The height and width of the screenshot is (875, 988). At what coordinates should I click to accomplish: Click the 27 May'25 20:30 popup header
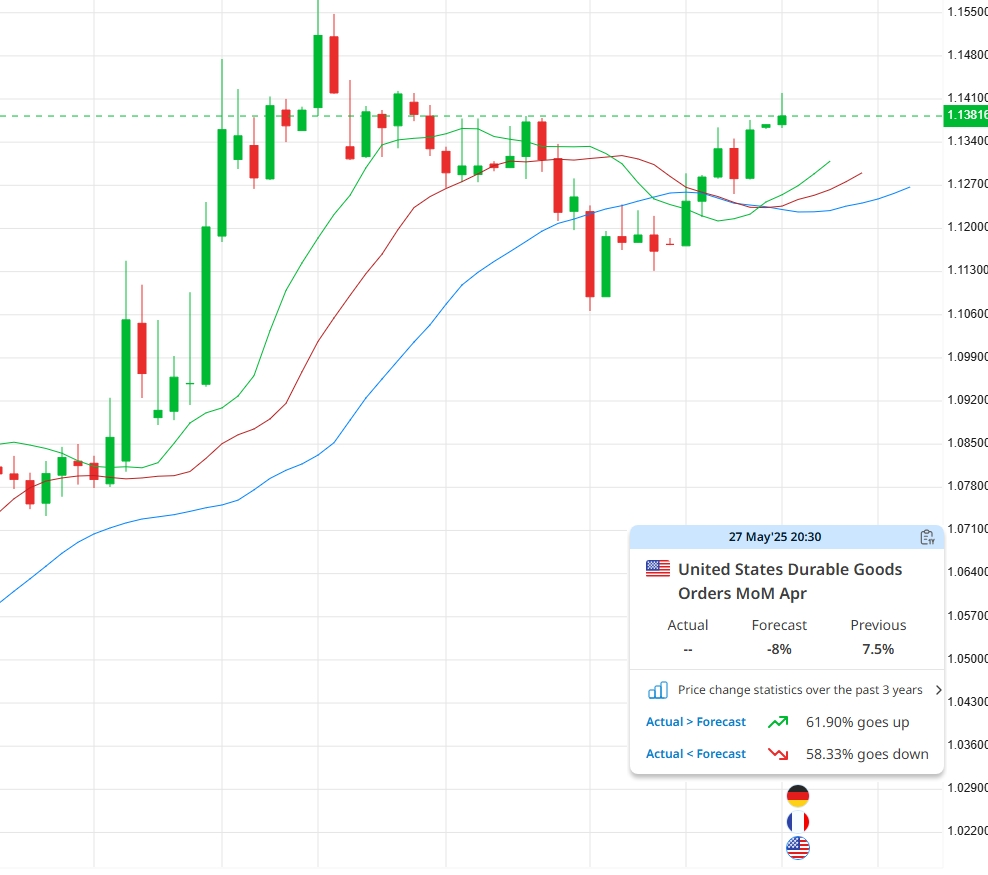775,537
